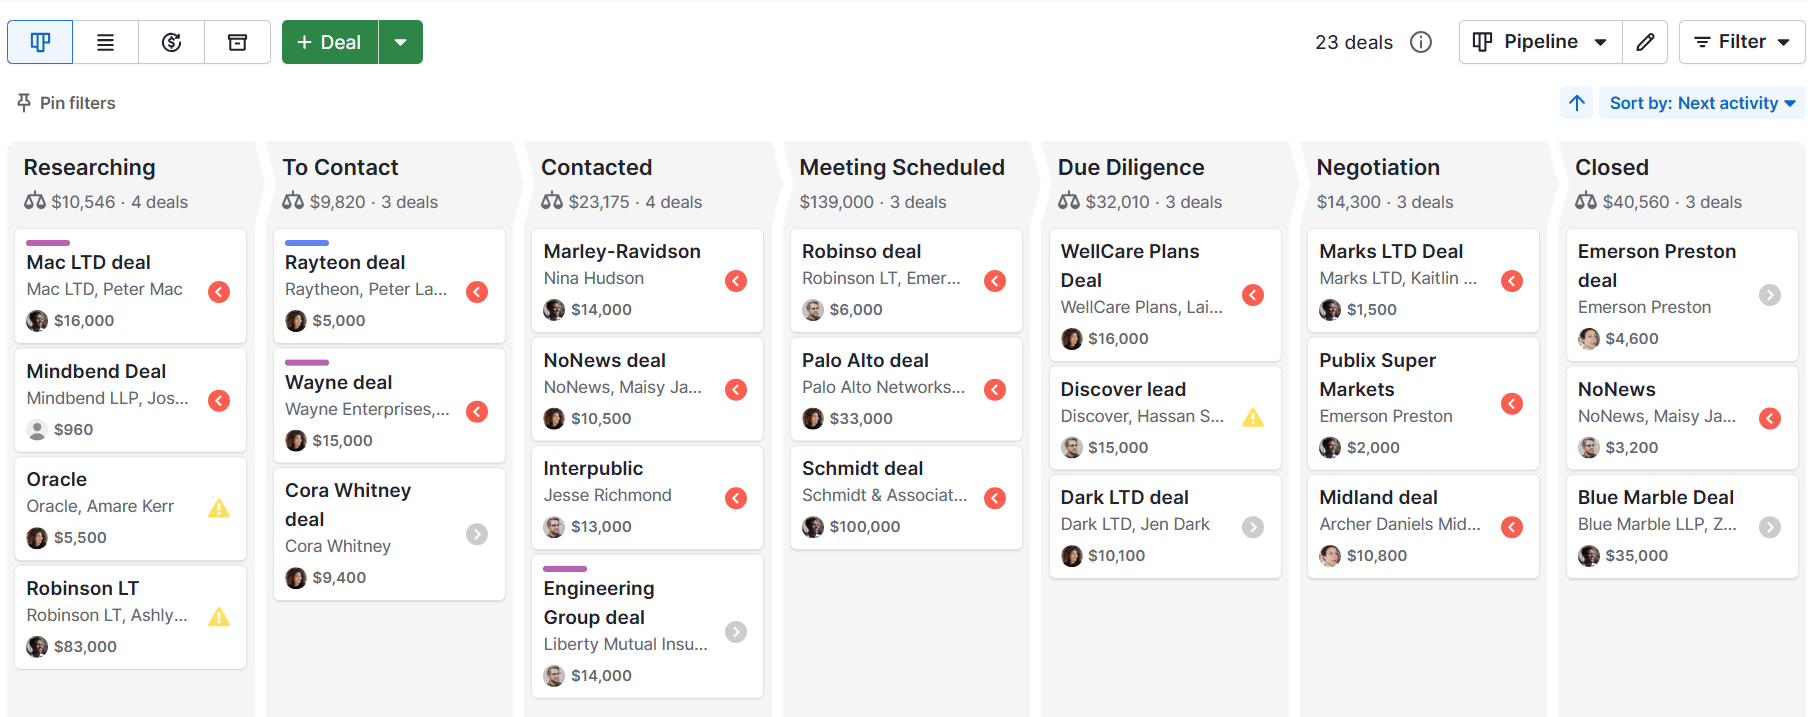Click the red activity indicator on Palo Alto deal
The height and width of the screenshot is (717, 1808).
994,389
